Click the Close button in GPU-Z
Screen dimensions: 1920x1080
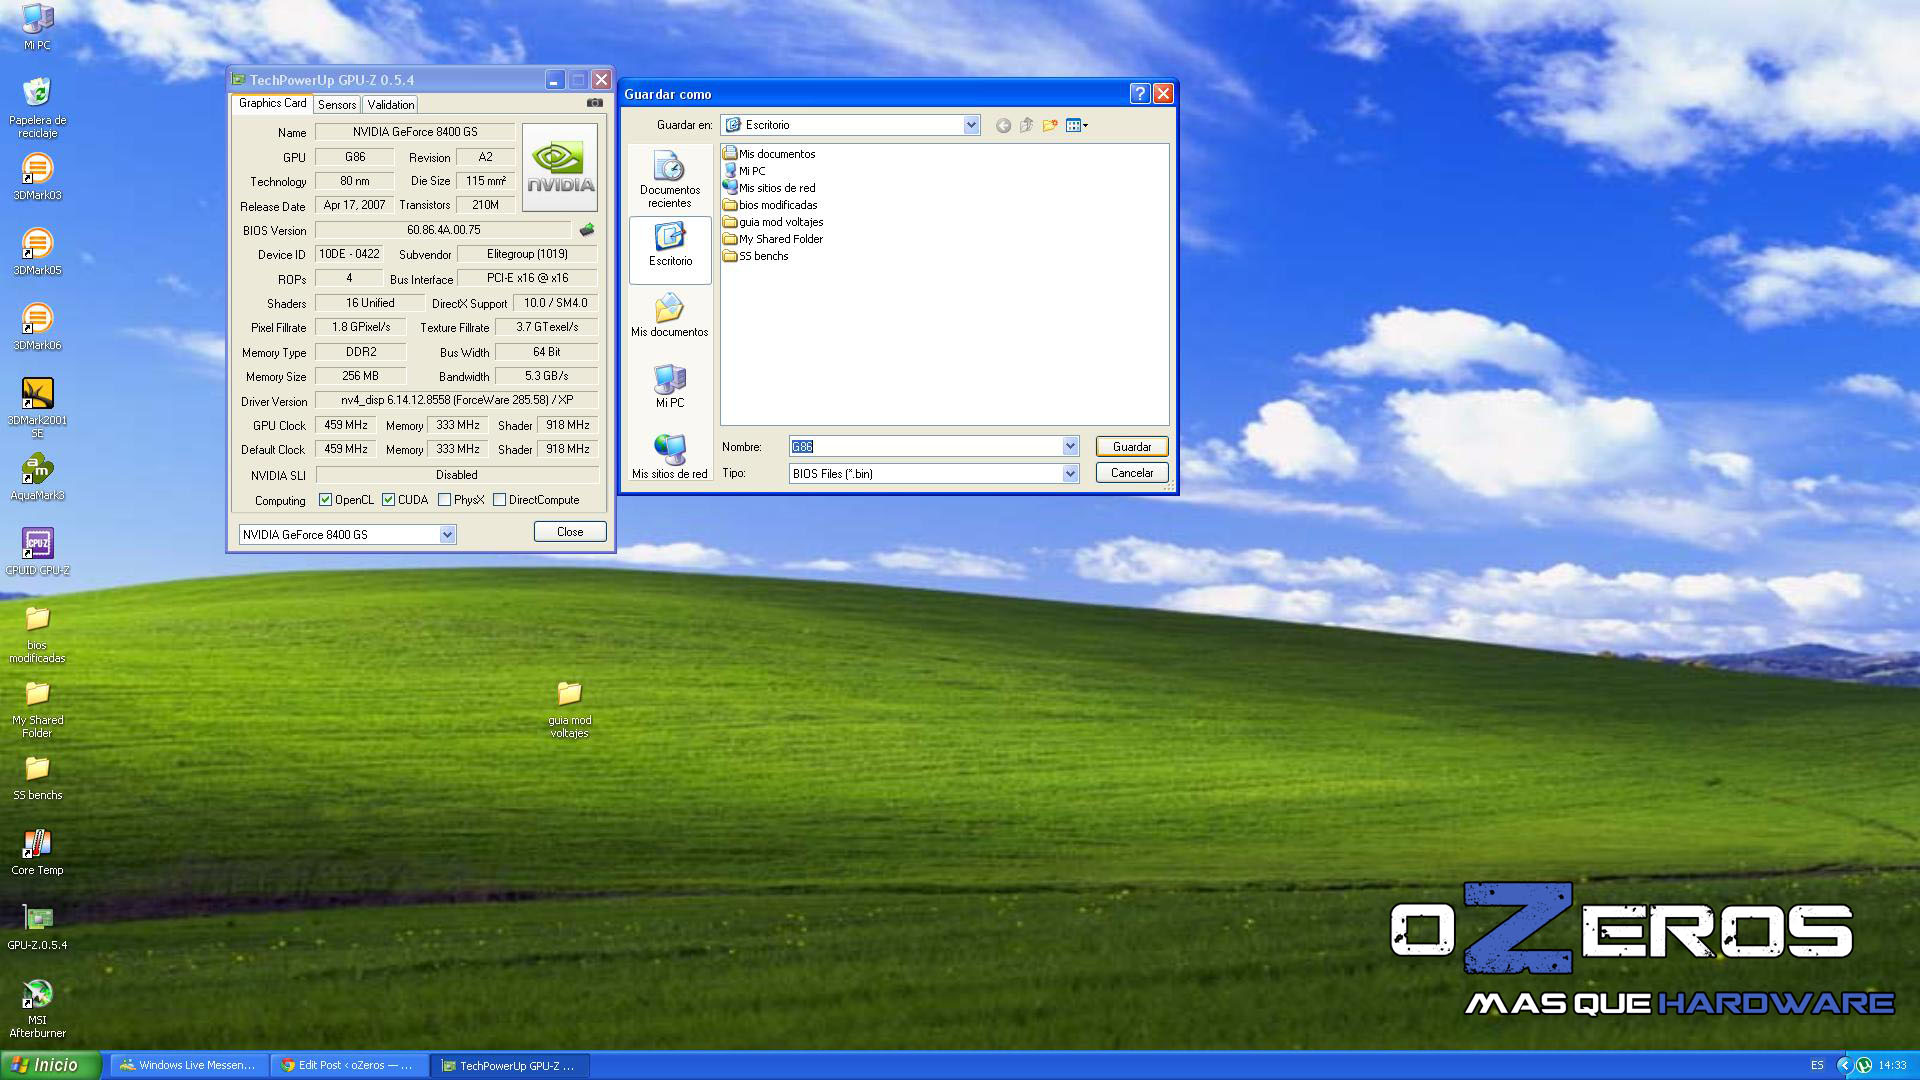(x=570, y=532)
